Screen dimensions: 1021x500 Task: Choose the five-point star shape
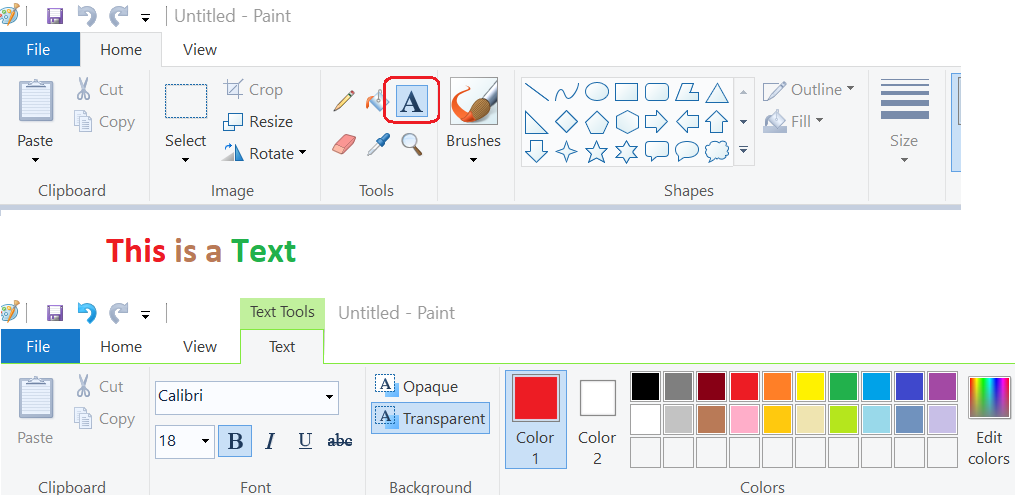pyautogui.click(x=596, y=152)
